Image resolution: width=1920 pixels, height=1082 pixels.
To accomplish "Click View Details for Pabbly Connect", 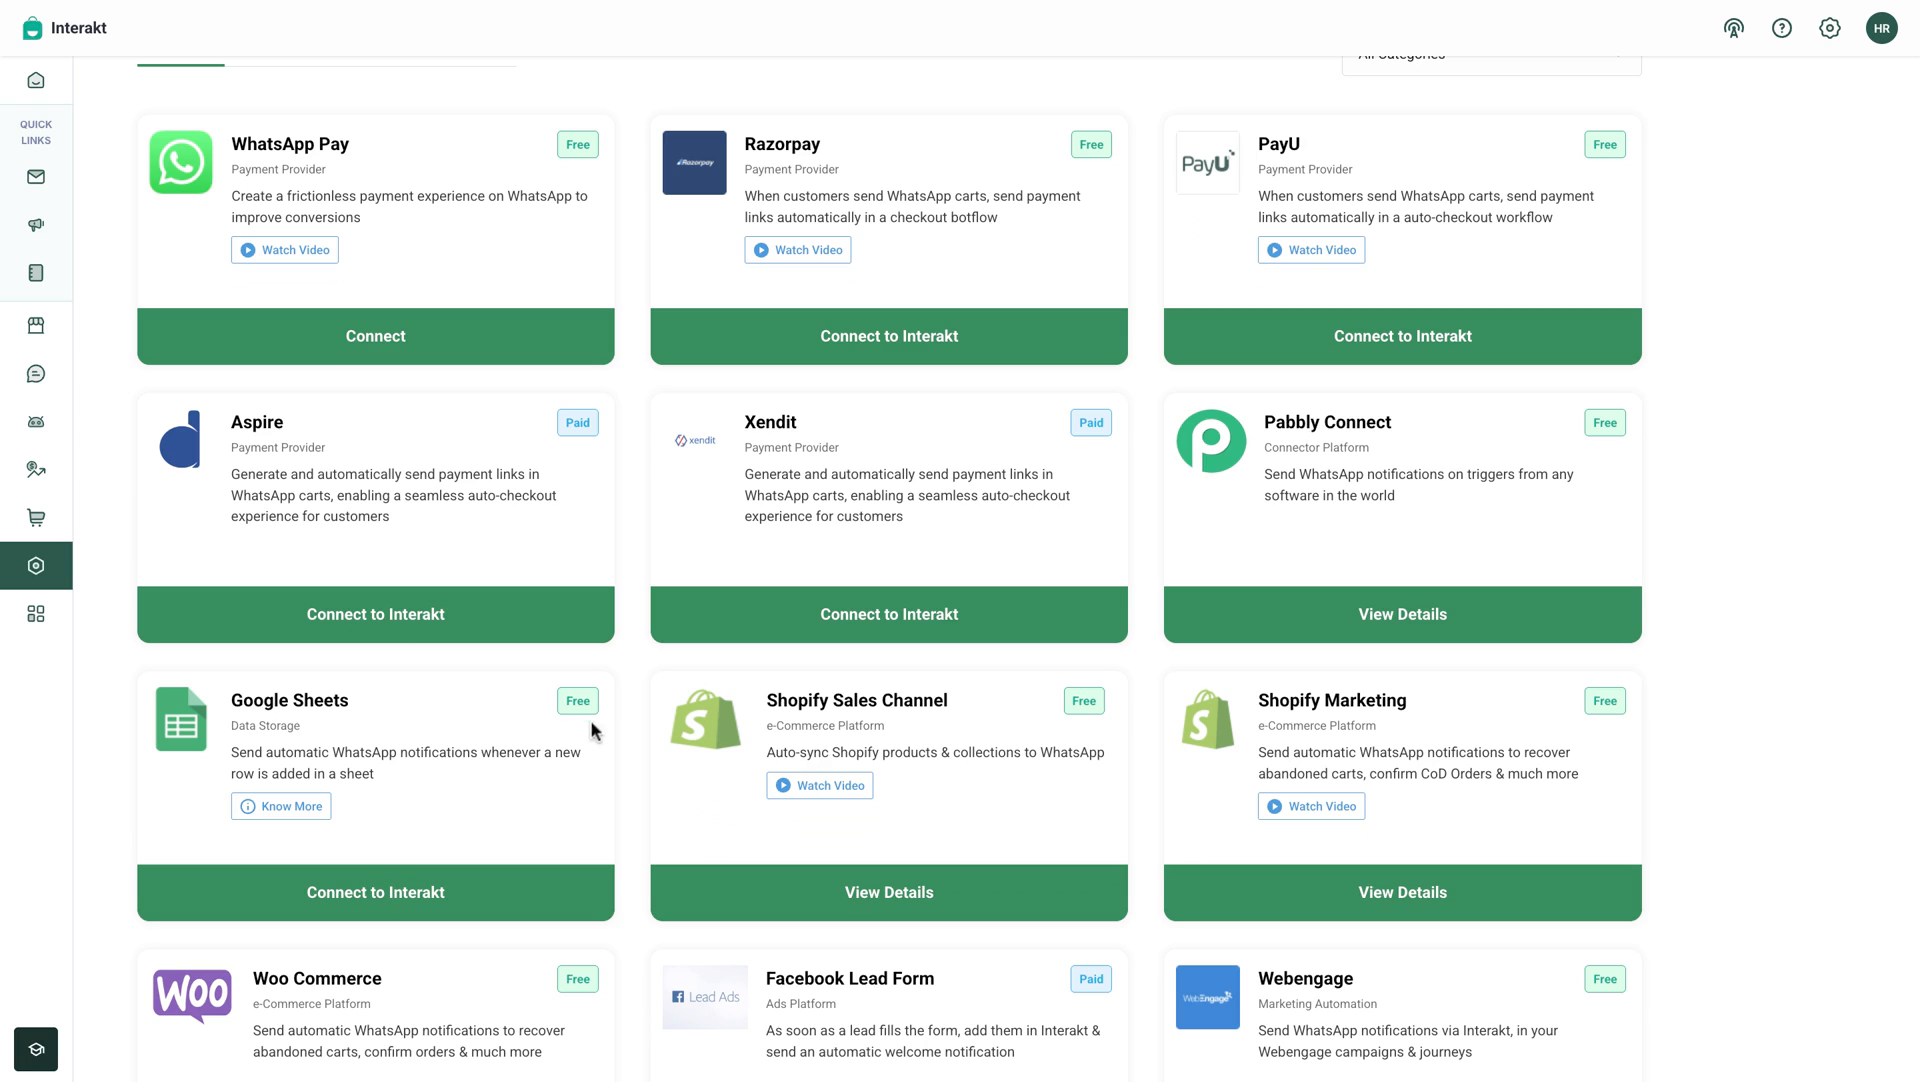I will (1402, 614).
